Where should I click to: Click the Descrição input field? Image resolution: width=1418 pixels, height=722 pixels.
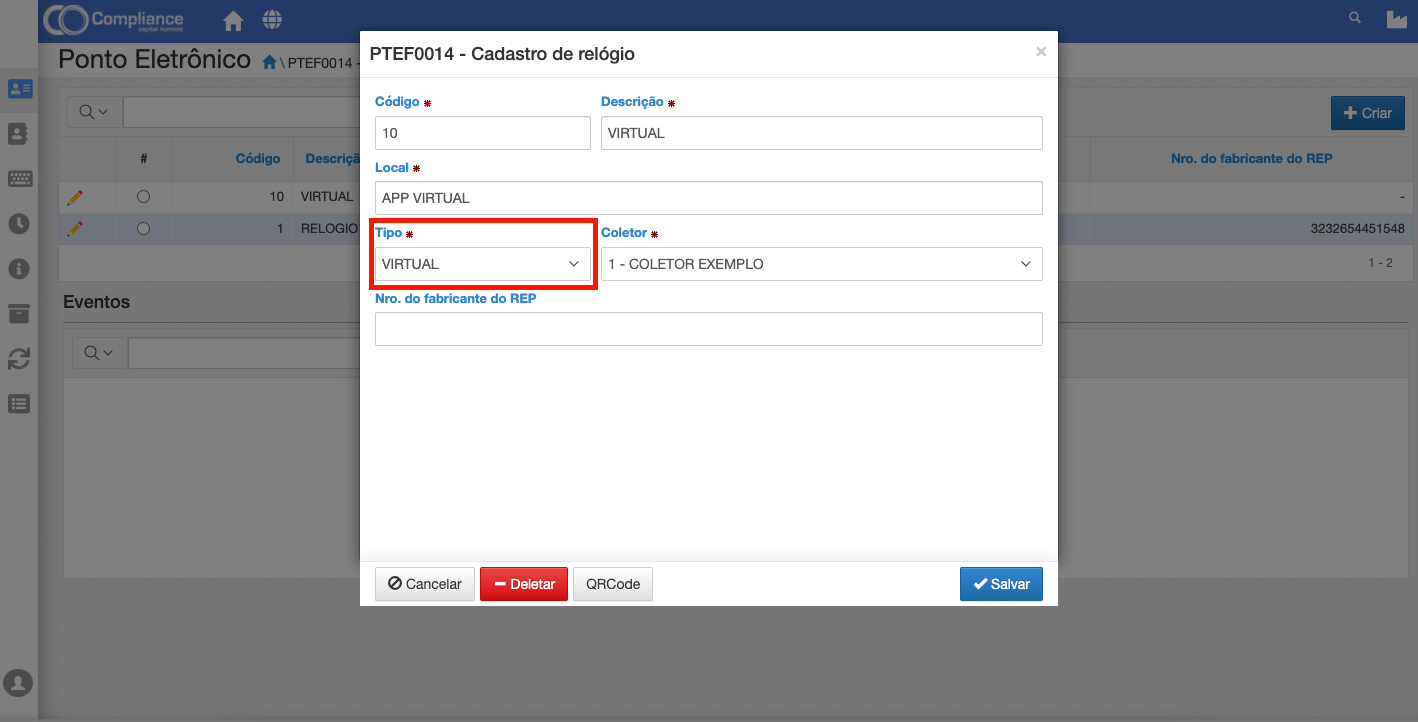pos(822,133)
